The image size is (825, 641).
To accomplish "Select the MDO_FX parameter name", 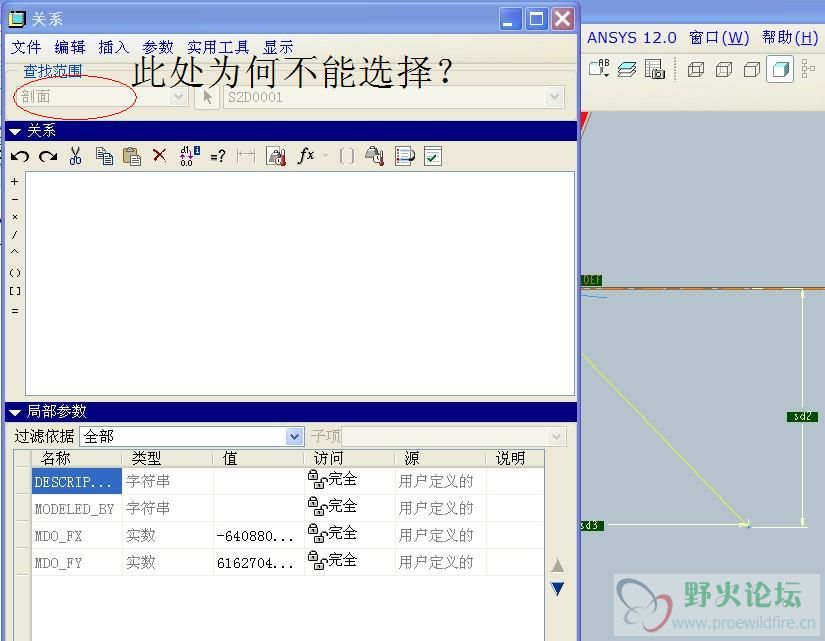I will tap(58, 536).
